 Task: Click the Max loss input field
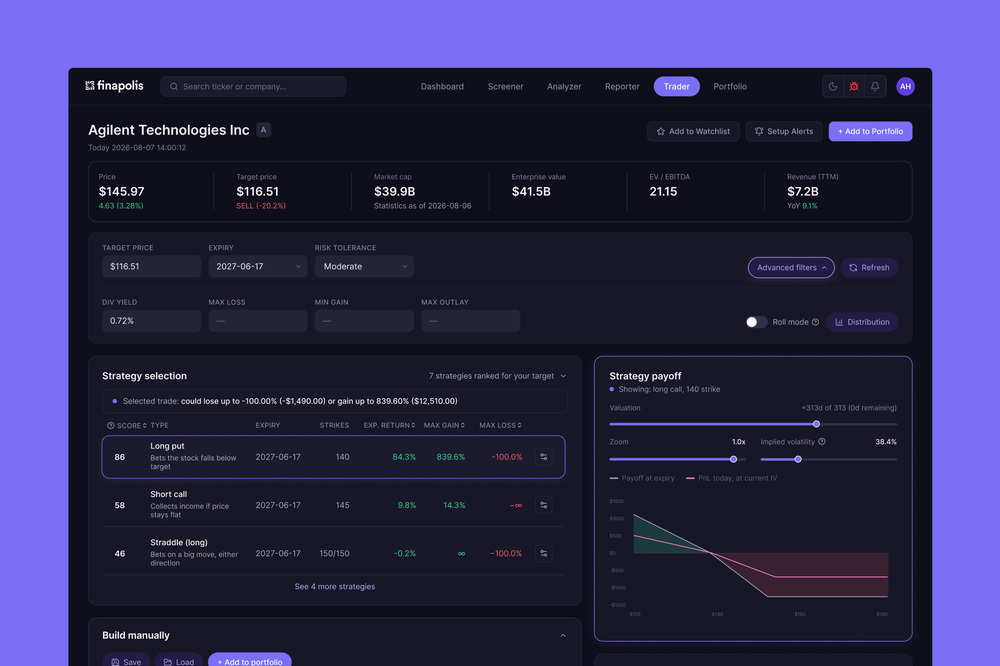click(258, 321)
